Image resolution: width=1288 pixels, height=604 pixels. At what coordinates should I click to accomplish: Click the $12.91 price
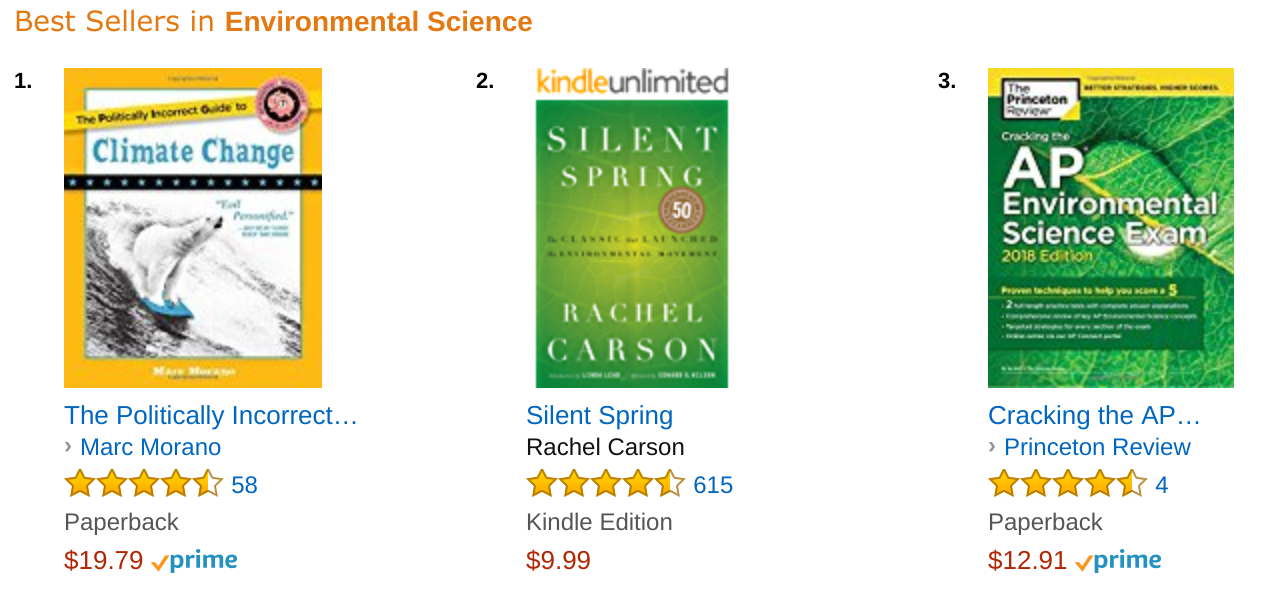click(1027, 560)
